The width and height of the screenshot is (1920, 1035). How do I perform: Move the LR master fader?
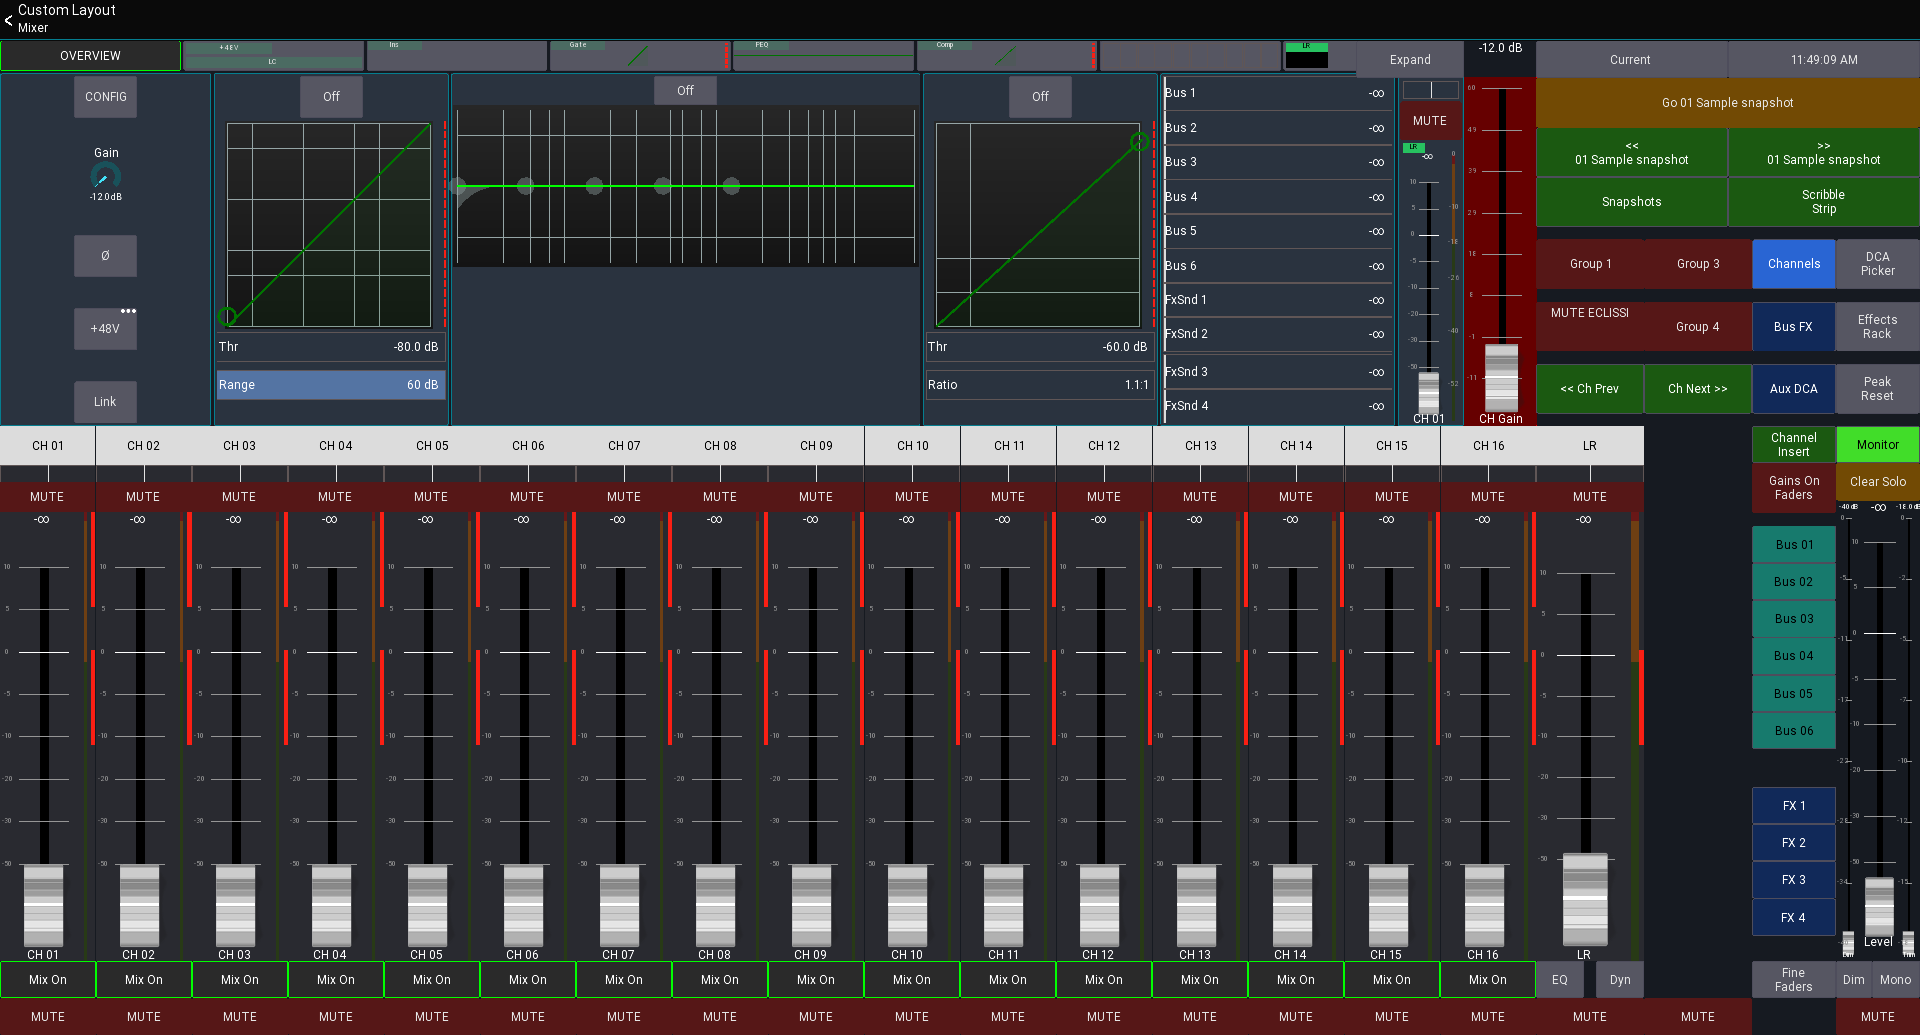click(x=1584, y=898)
